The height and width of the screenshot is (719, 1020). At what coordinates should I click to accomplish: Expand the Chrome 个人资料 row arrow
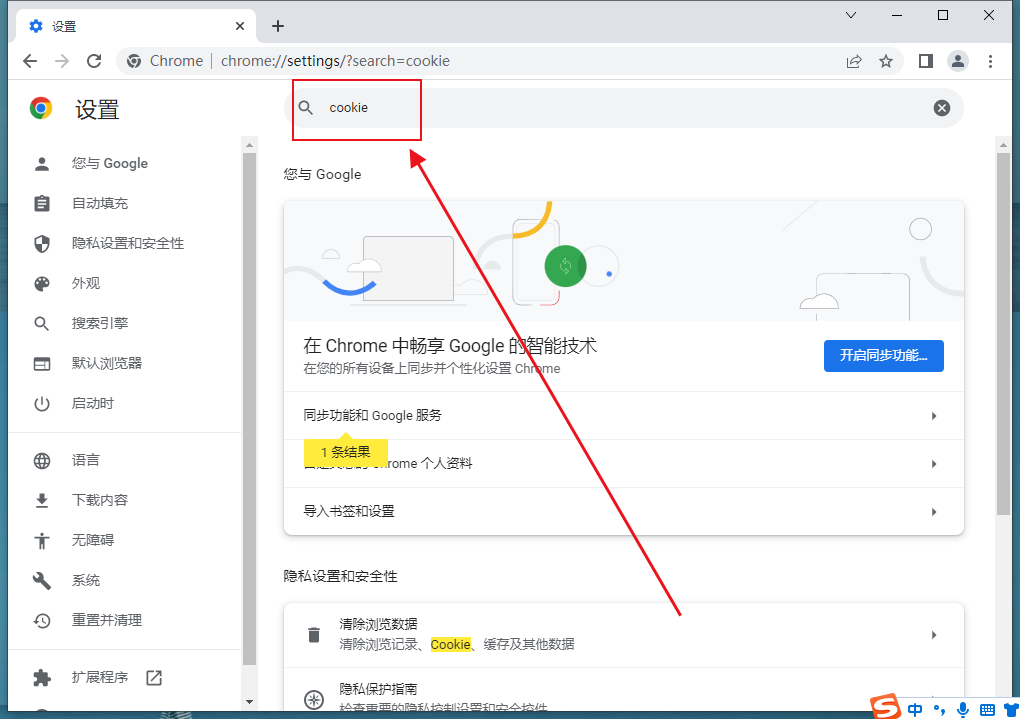click(x=933, y=464)
